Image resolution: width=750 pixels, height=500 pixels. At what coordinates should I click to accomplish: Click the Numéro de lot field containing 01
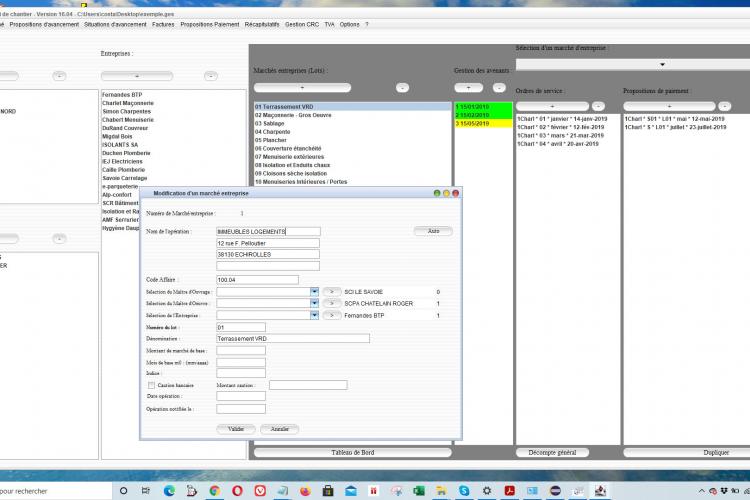241,327
